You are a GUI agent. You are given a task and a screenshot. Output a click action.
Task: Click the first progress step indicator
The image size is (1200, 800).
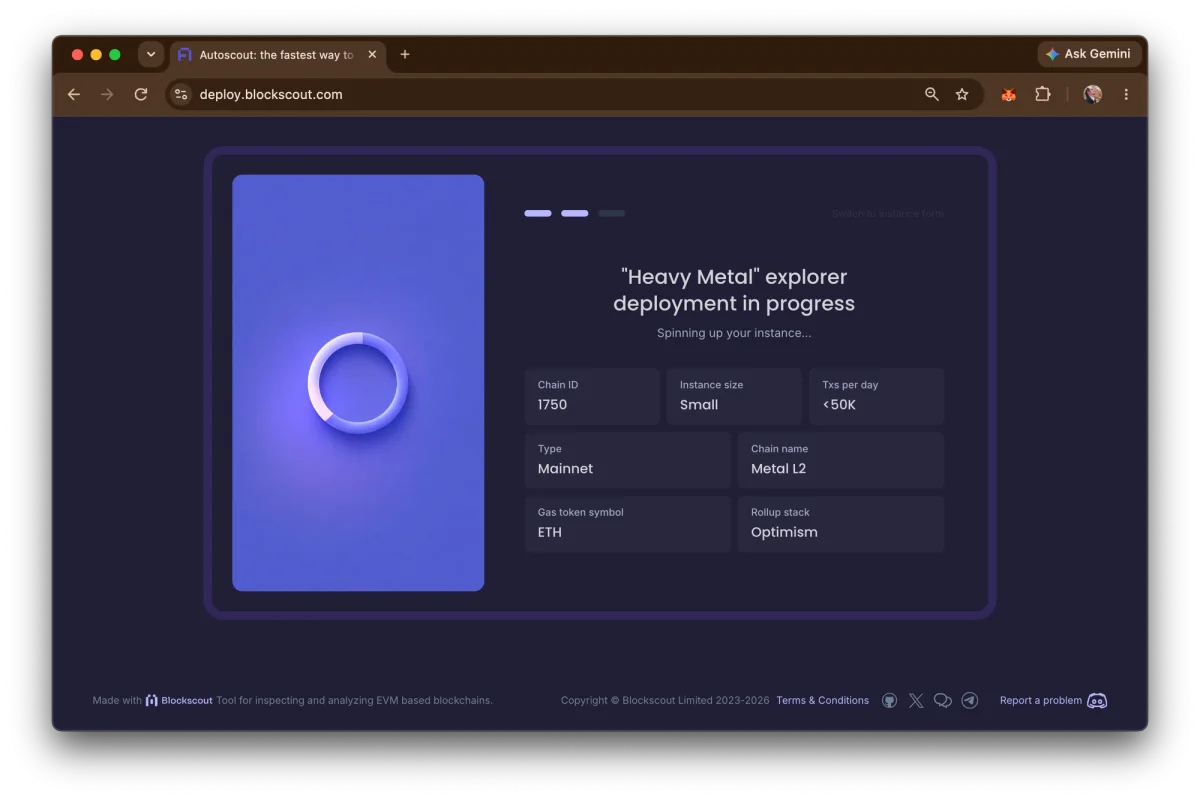click(538, 213)
